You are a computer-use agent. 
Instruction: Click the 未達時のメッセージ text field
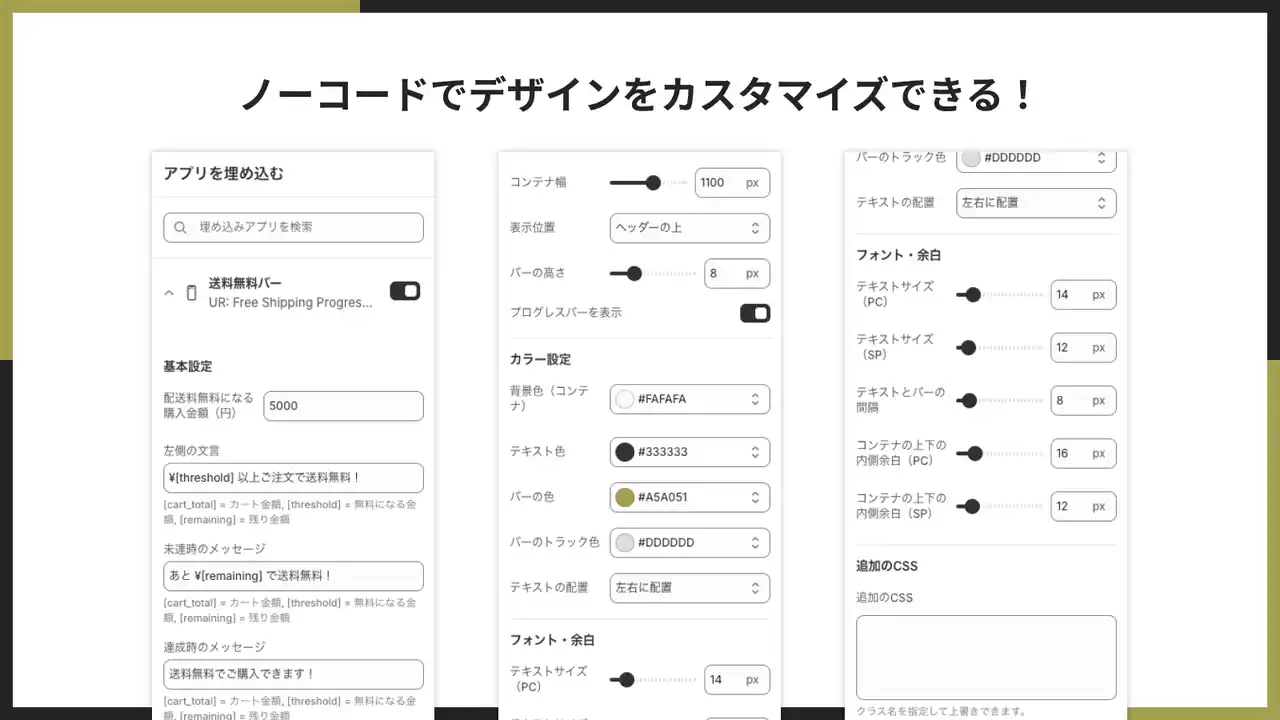pyautogui.click(x=293, y=576)
